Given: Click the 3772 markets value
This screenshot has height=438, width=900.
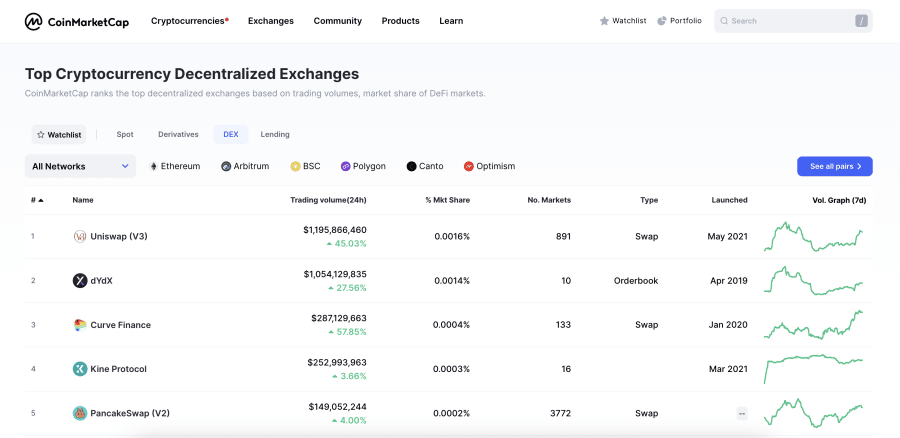Looking at the screenshot, I should point(560,413).
